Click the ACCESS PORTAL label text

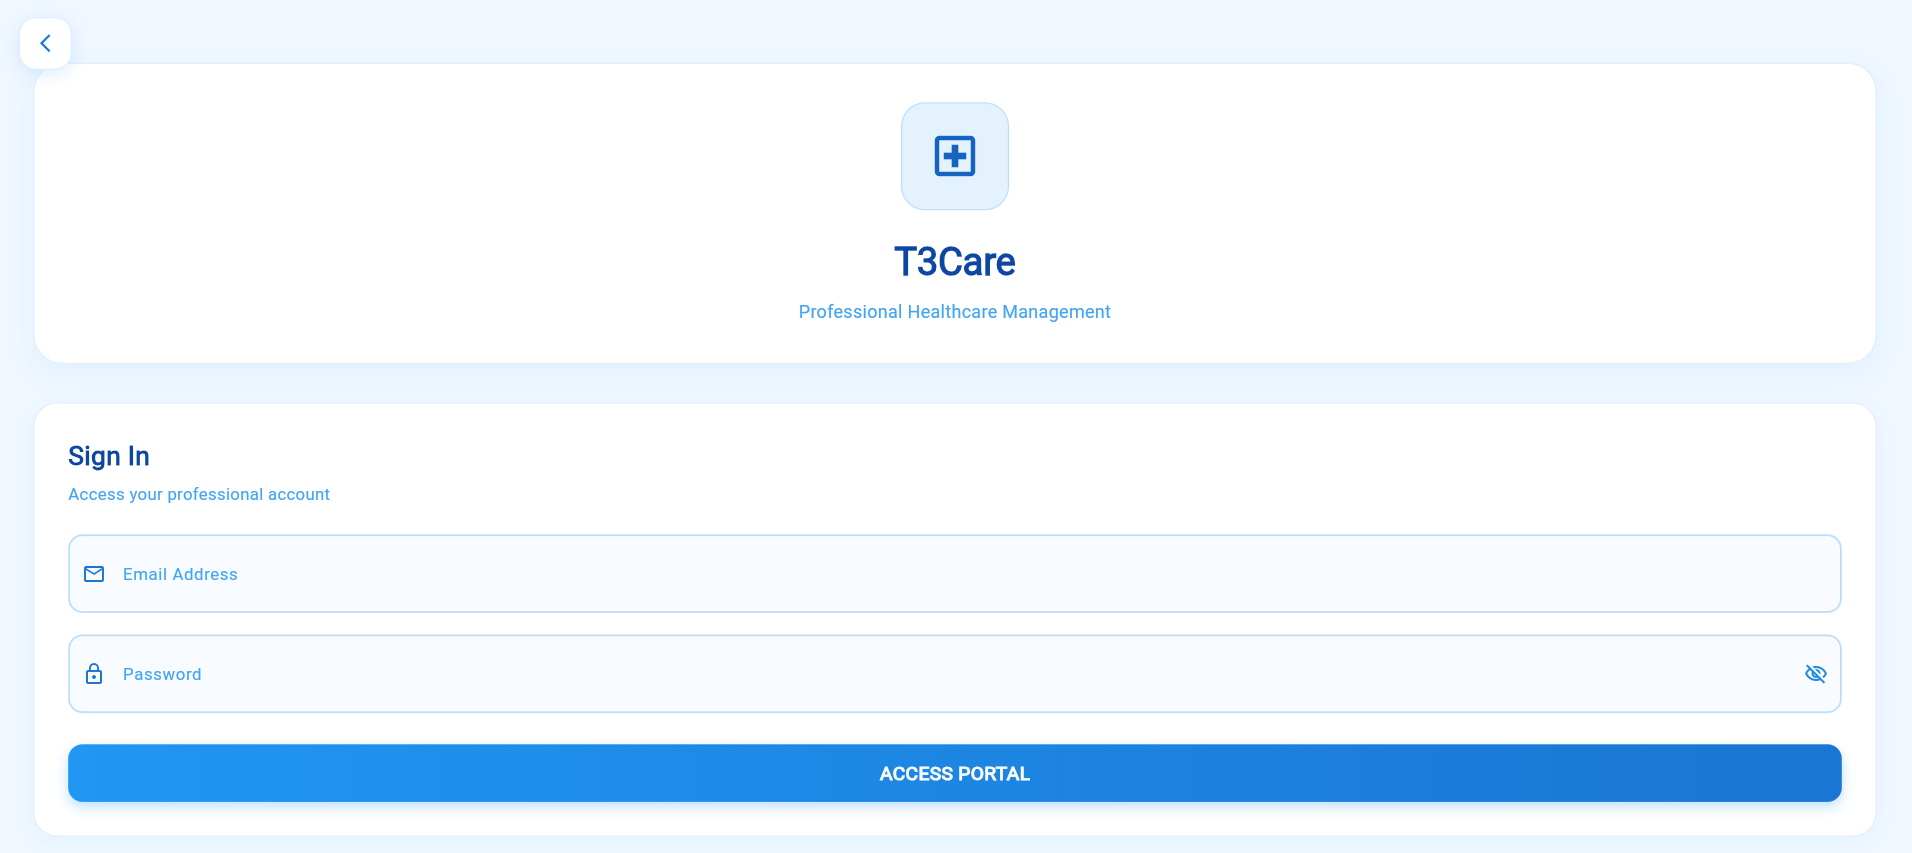955,774
